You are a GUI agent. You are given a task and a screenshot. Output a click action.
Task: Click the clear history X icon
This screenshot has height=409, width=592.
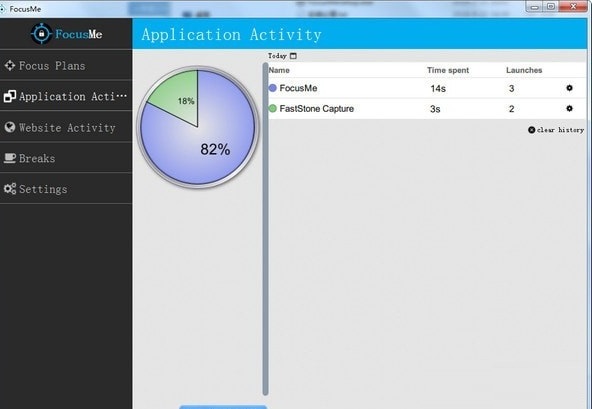(532, 130)
